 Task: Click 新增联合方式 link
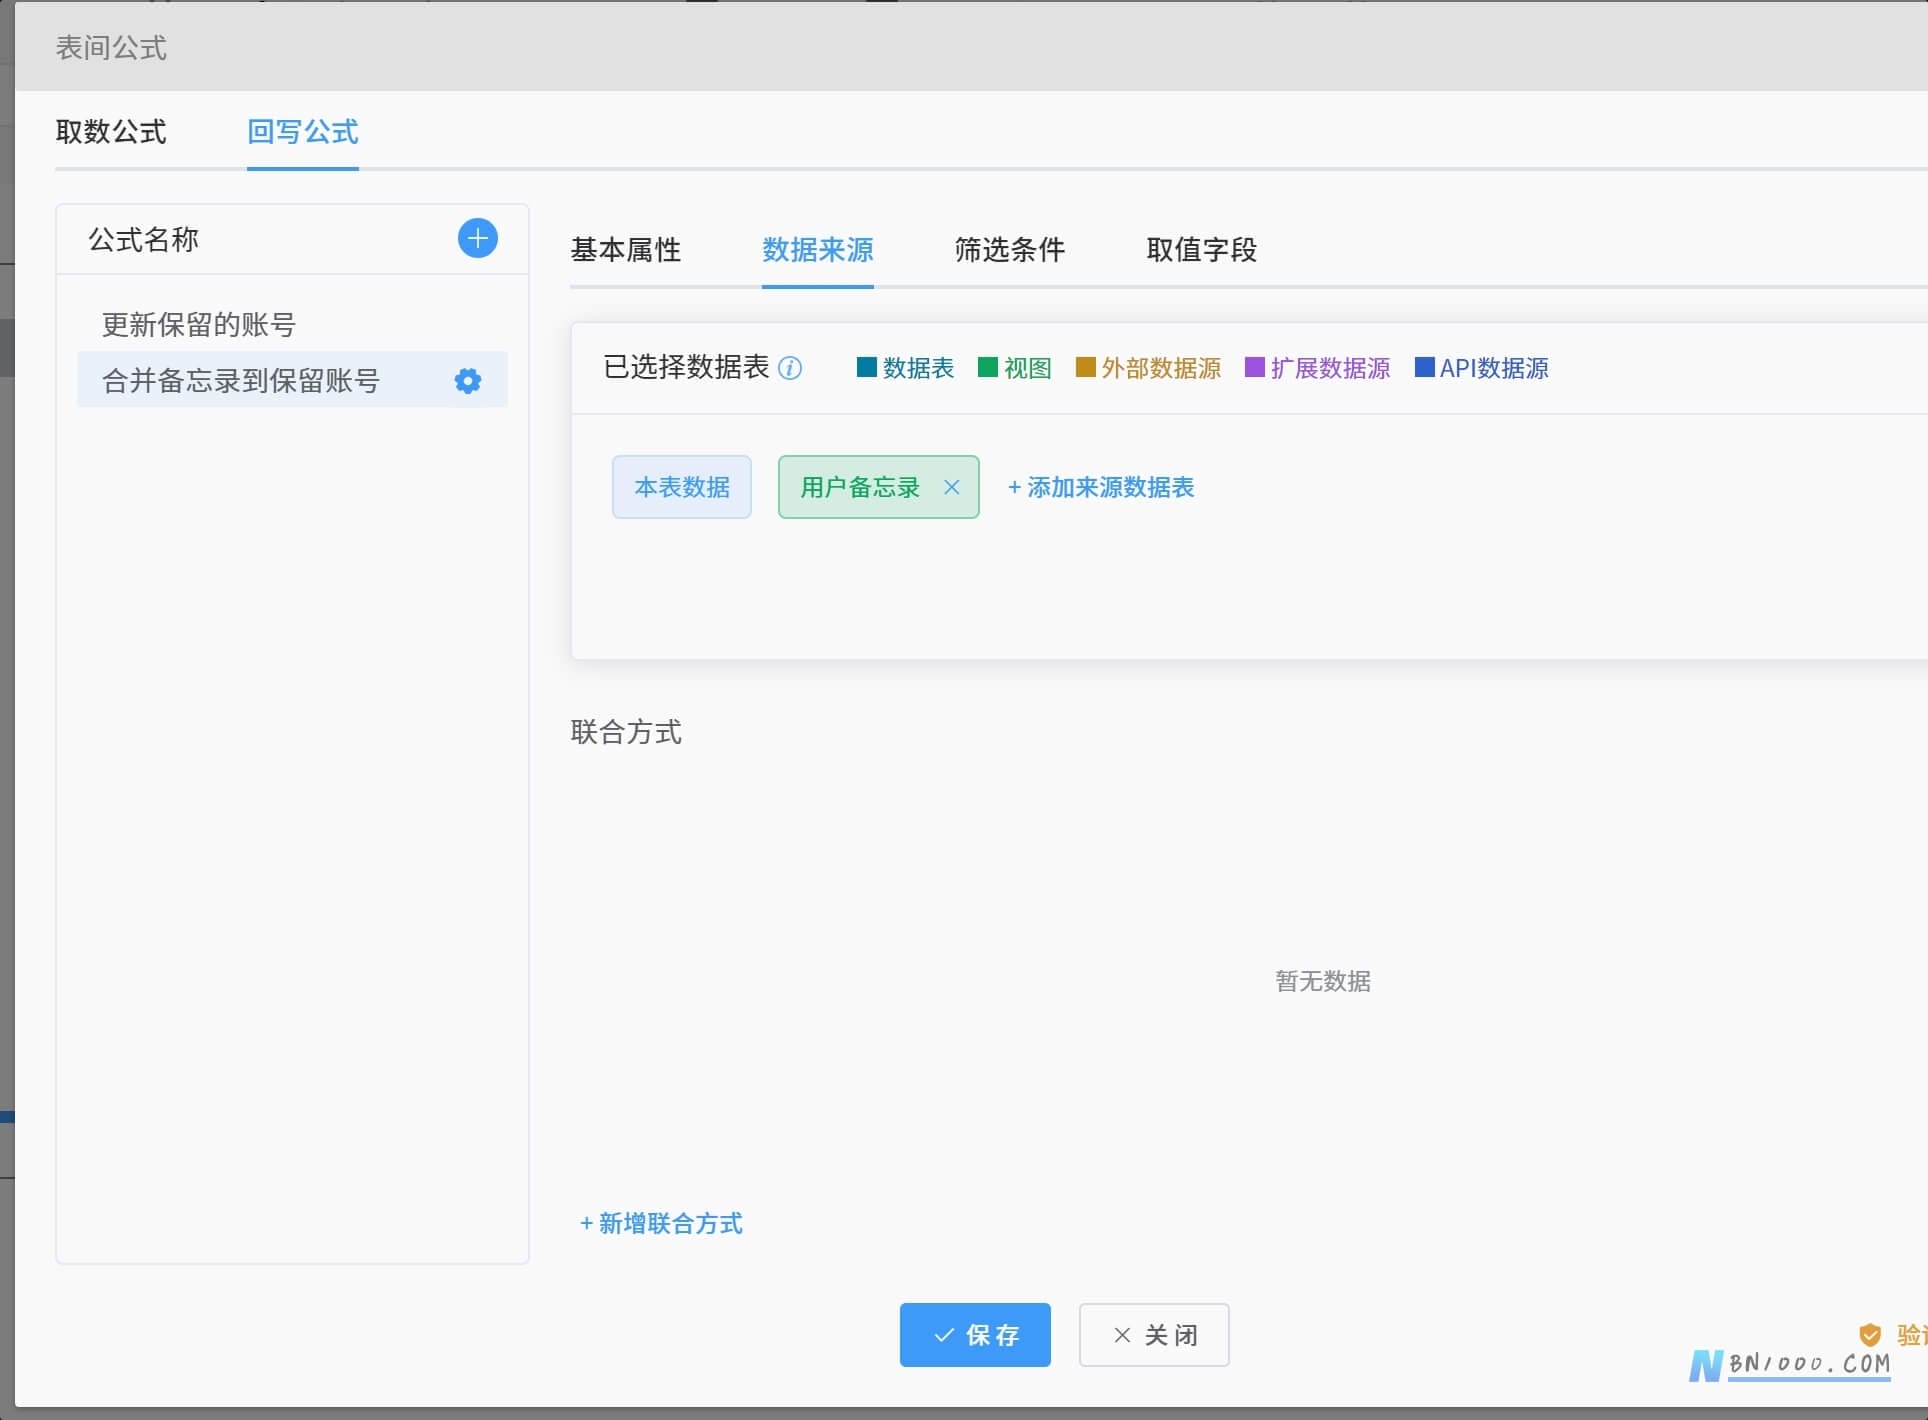pyautogui.click(x=662, y=1223)
